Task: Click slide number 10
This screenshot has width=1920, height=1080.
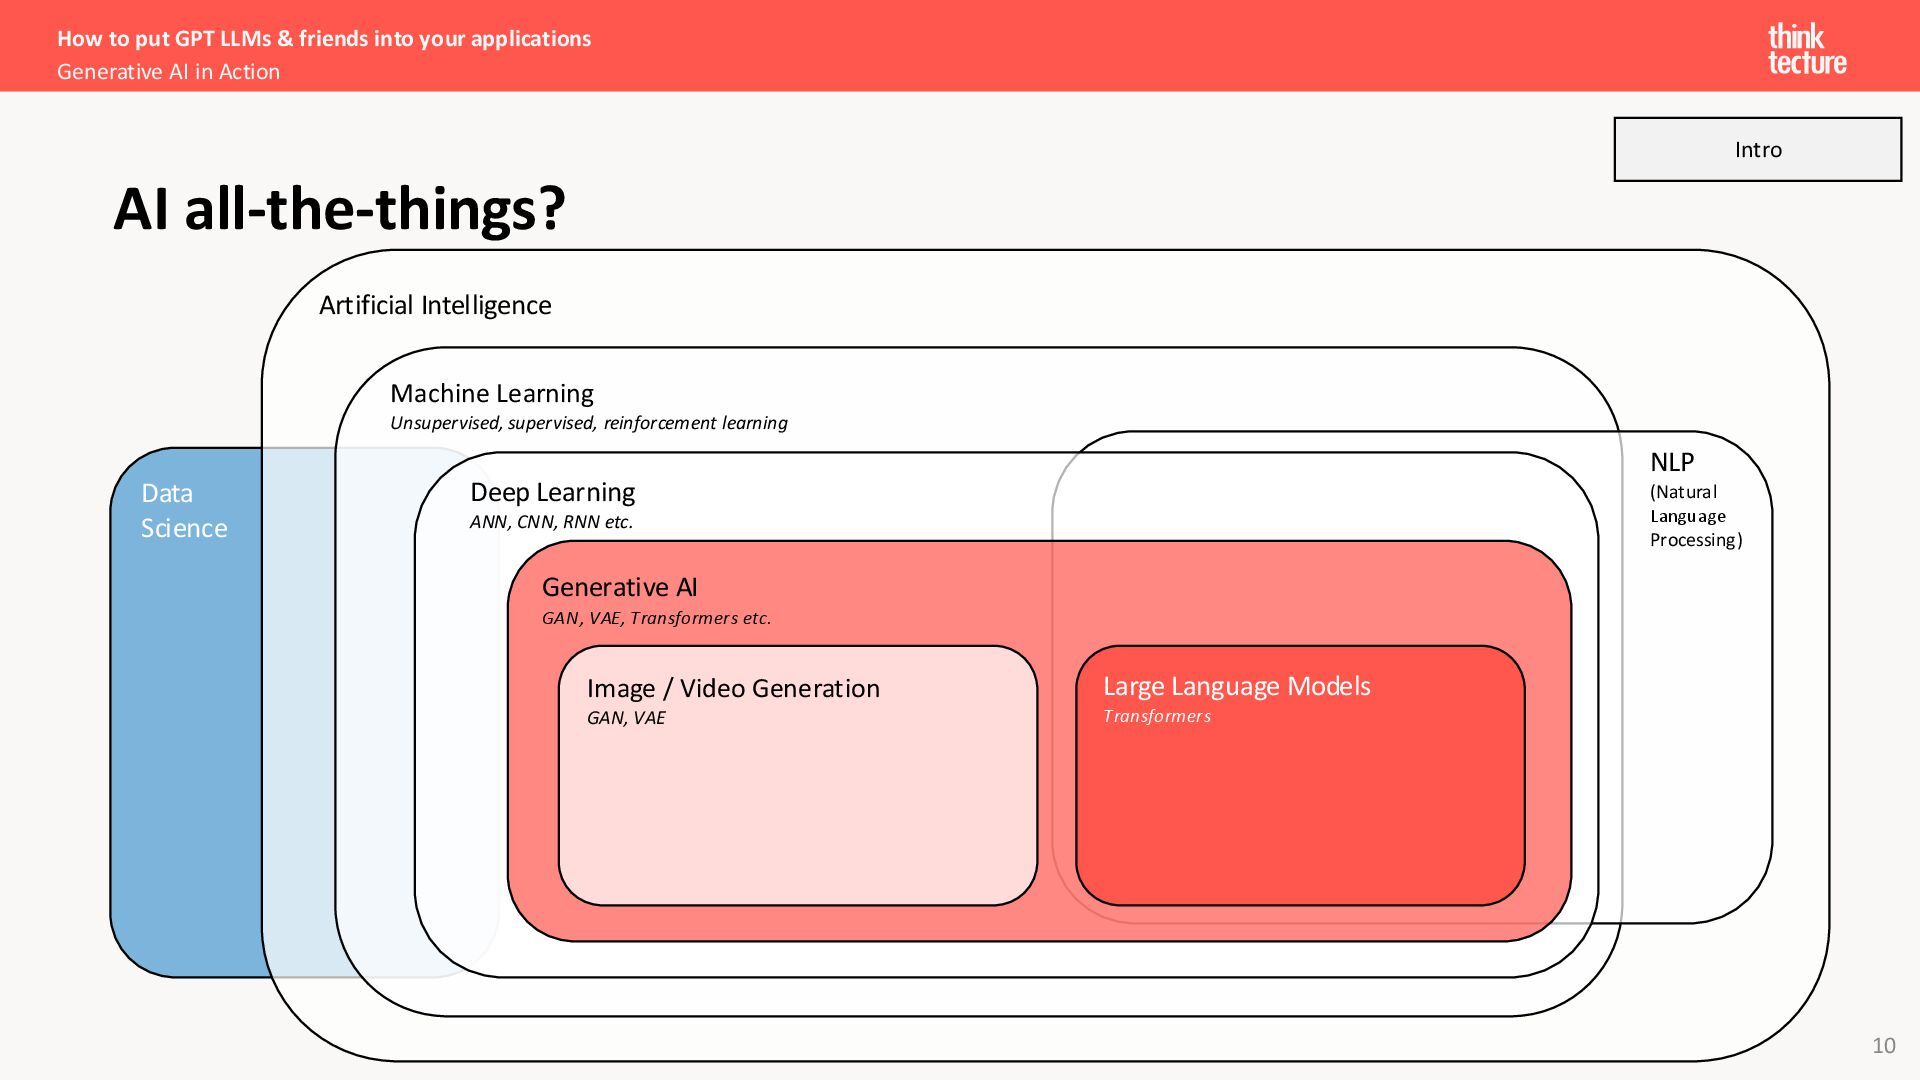Action: coord(1884,1045)
